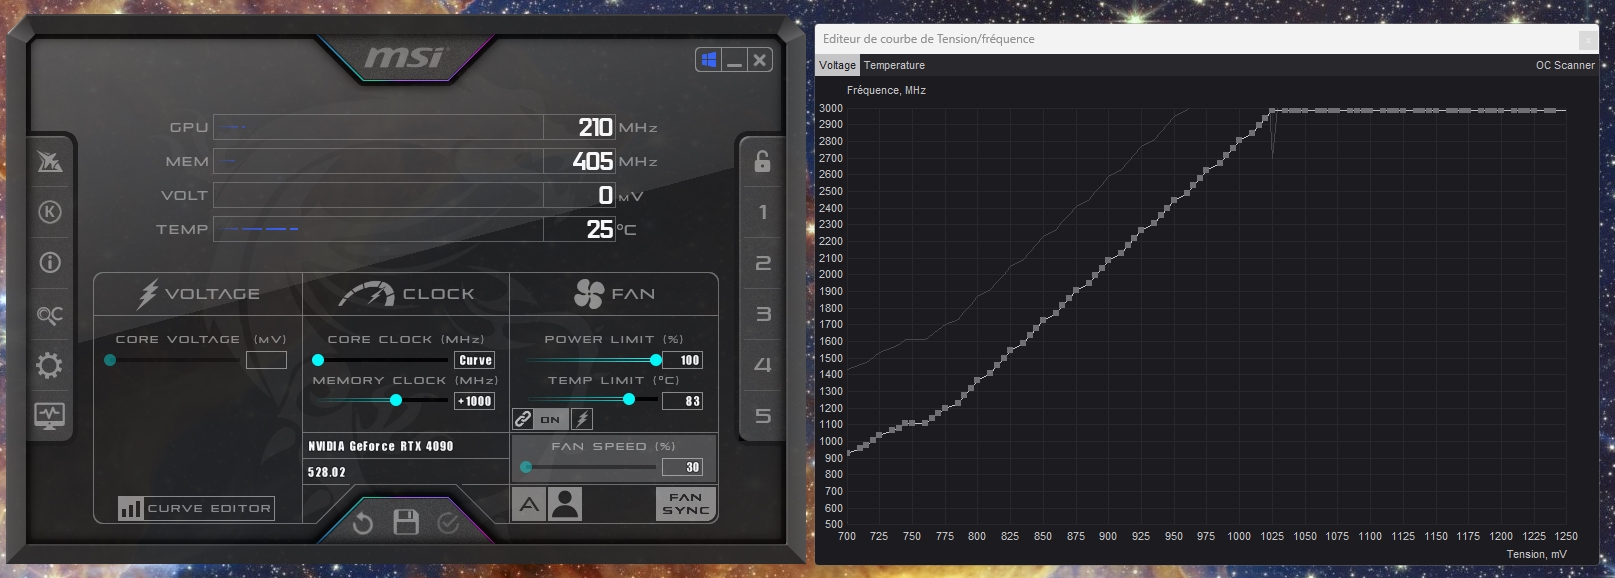Click the OC Scanner link in curve editor
Image resolution: width=1615 pixels, height=578 pixels.
coord(1565,65)
